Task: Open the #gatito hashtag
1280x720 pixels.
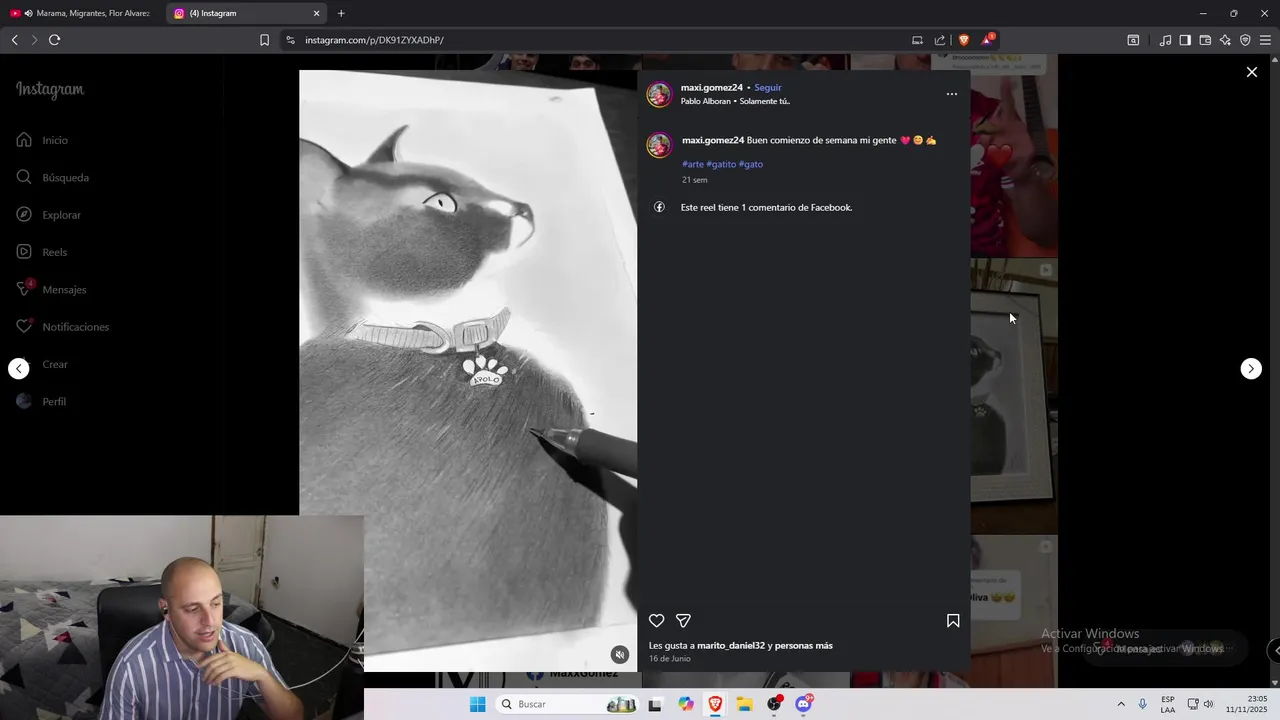Action: (721, 164)
